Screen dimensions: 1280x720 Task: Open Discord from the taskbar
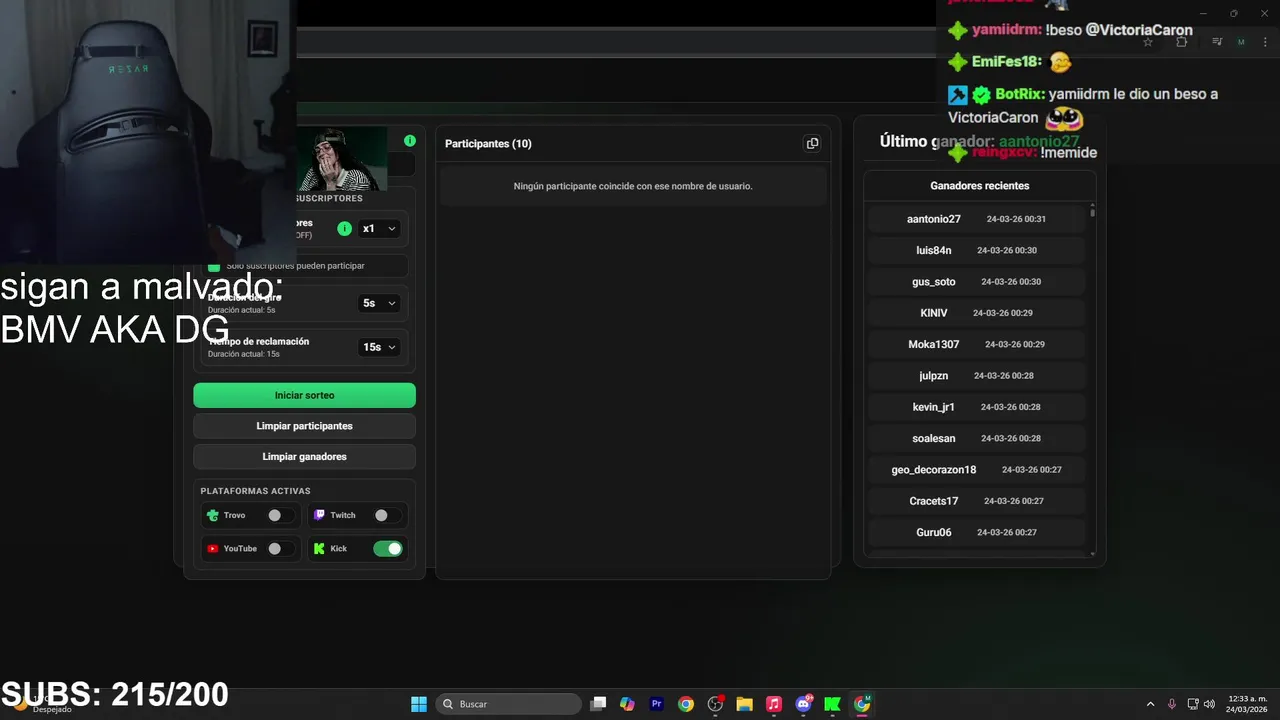803,704
